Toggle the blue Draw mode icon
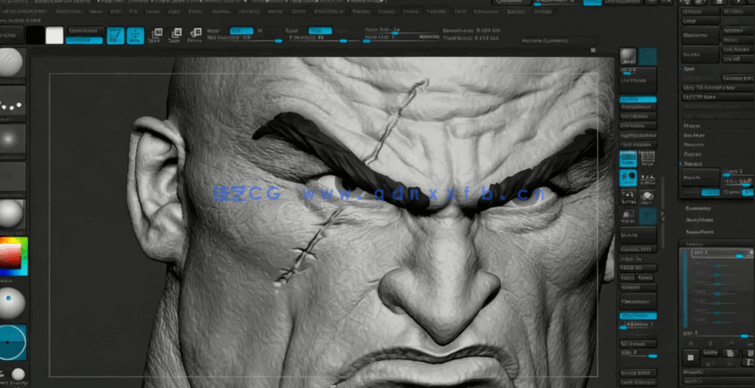 pyautogui.click(x=135, y=36)
